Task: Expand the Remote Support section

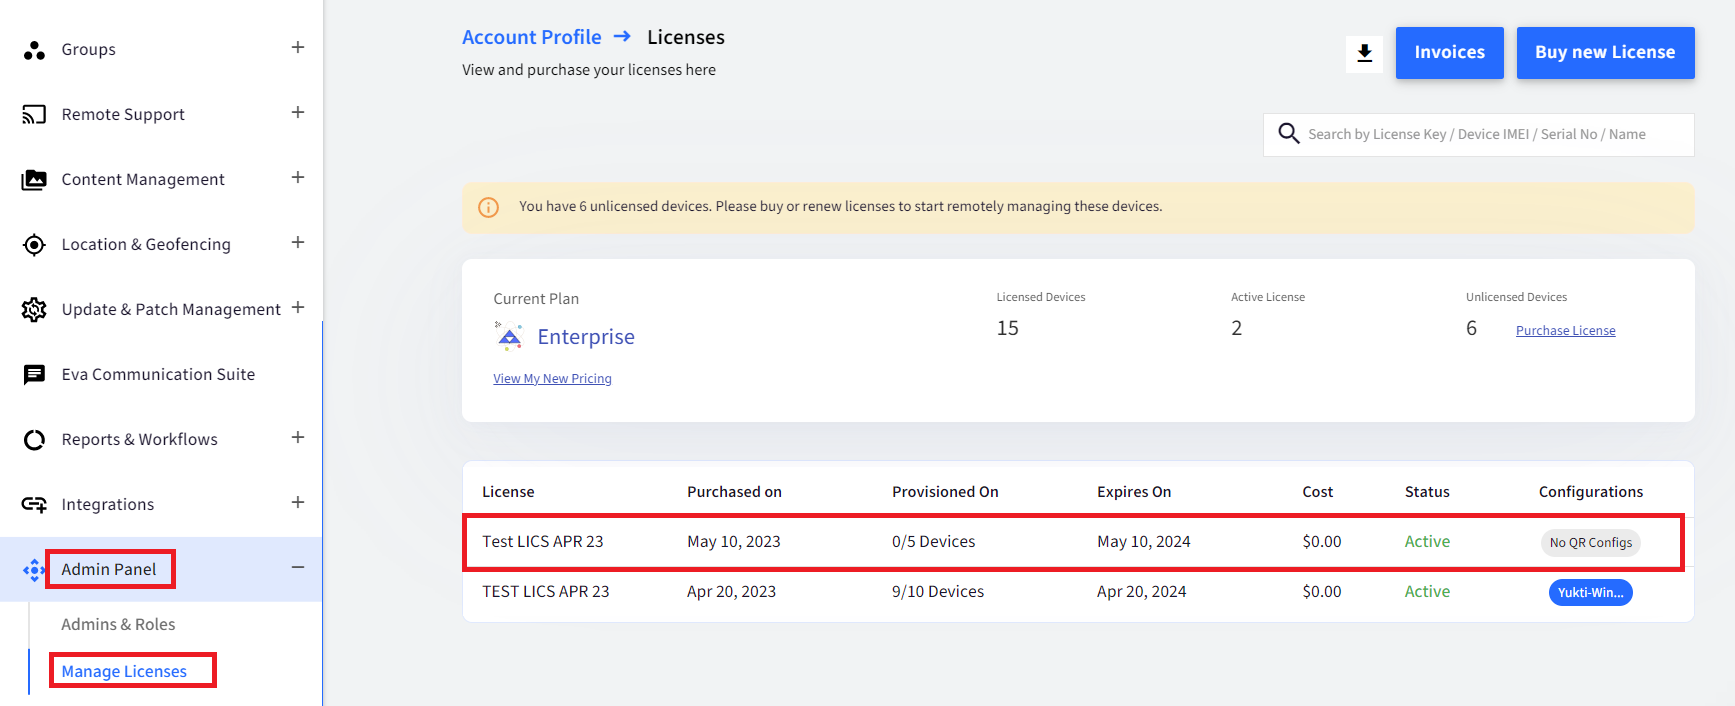Action: [298, 113]
